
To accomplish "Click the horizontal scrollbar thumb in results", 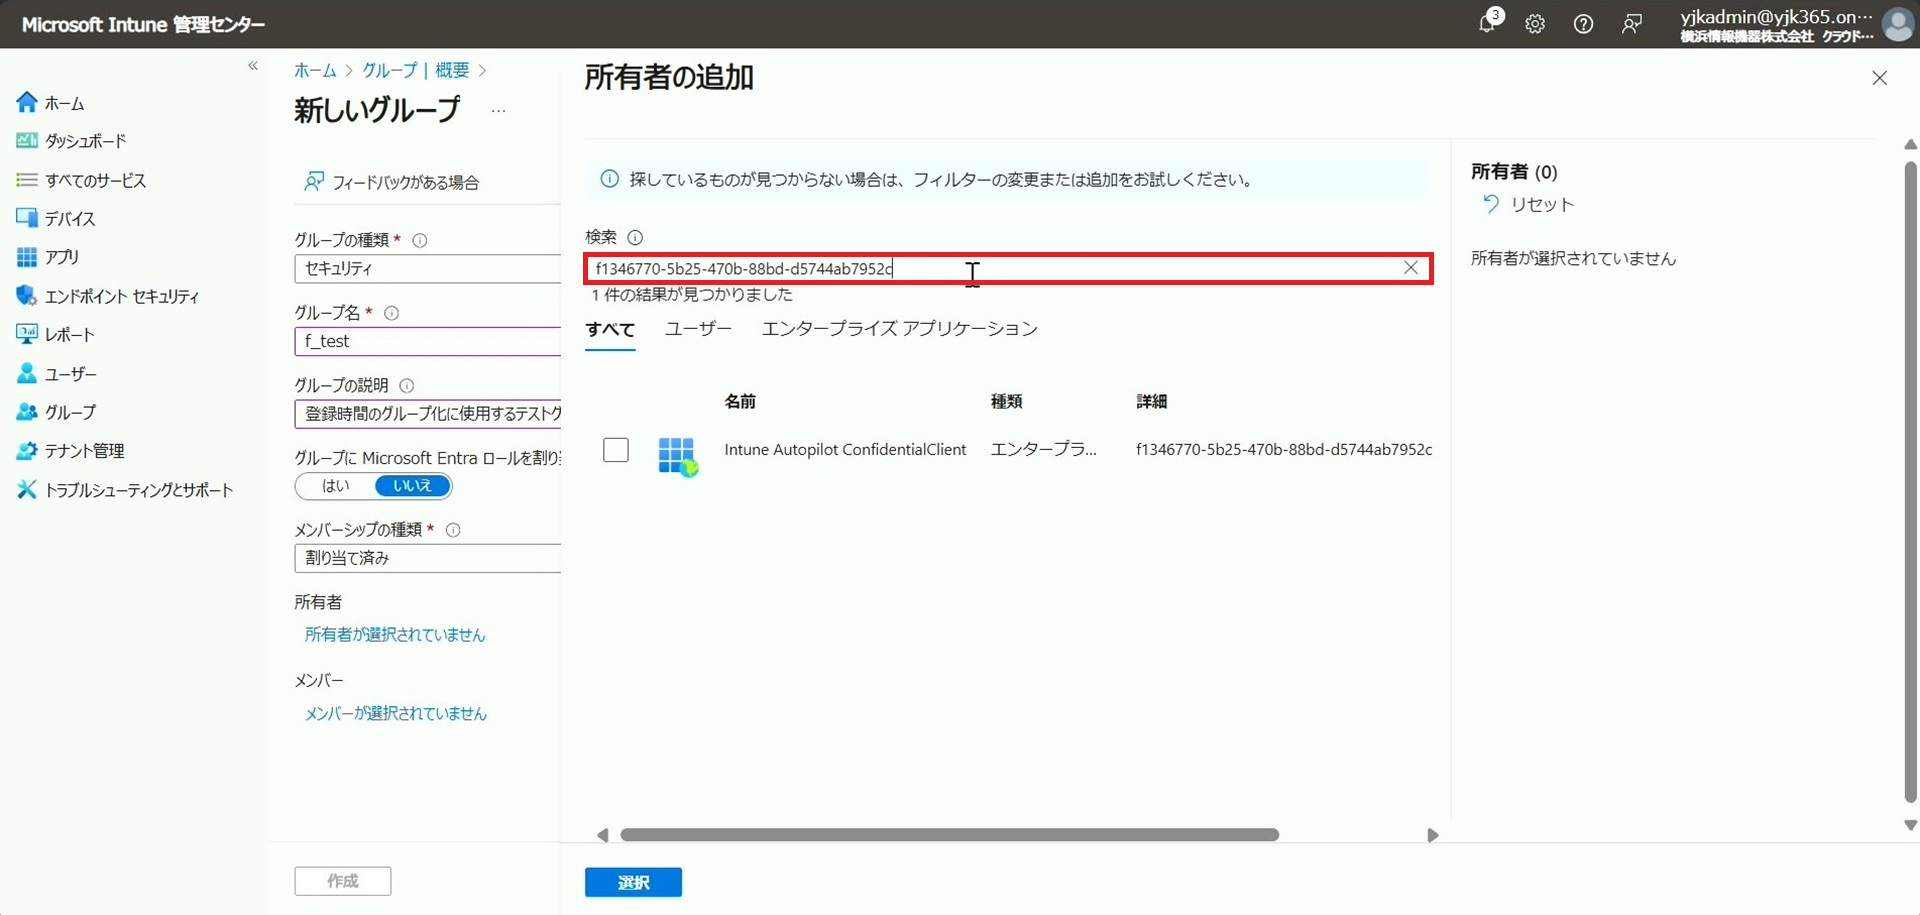I will [949, 835].
